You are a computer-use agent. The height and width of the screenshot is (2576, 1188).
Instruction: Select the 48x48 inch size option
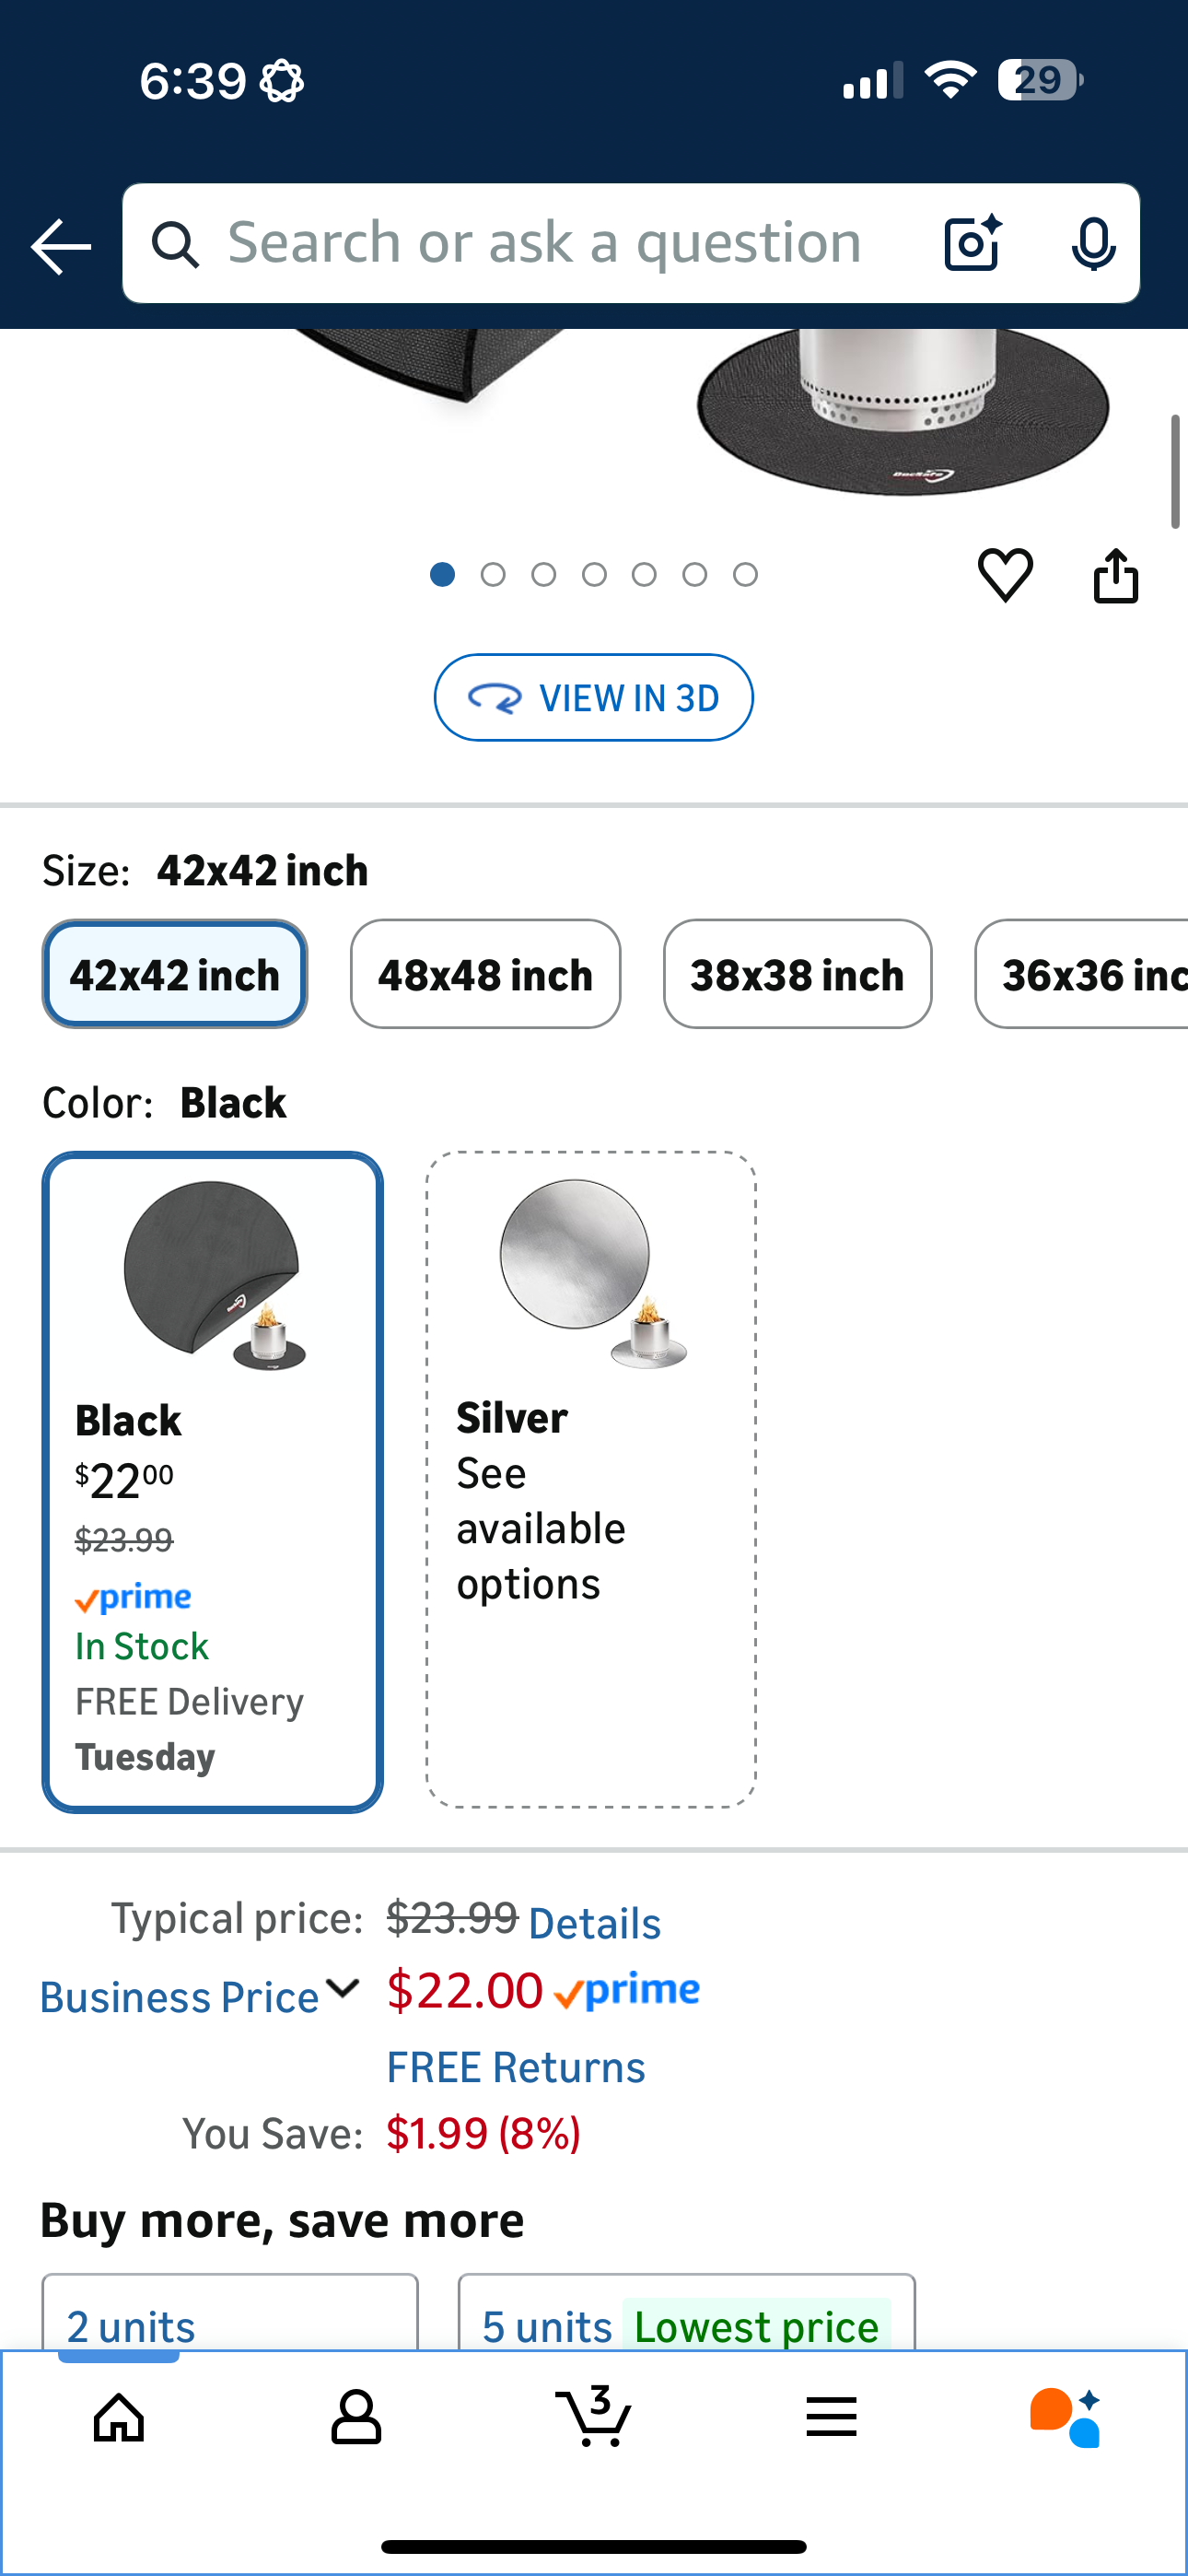485,974
